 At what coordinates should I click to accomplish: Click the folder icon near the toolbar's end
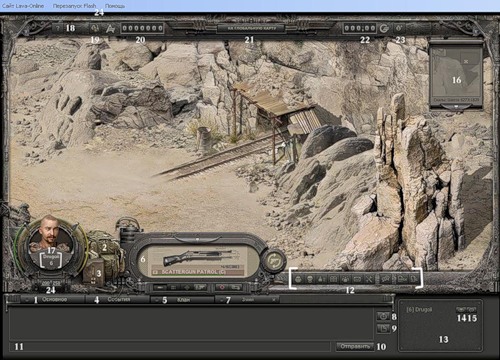coord(402,279)
